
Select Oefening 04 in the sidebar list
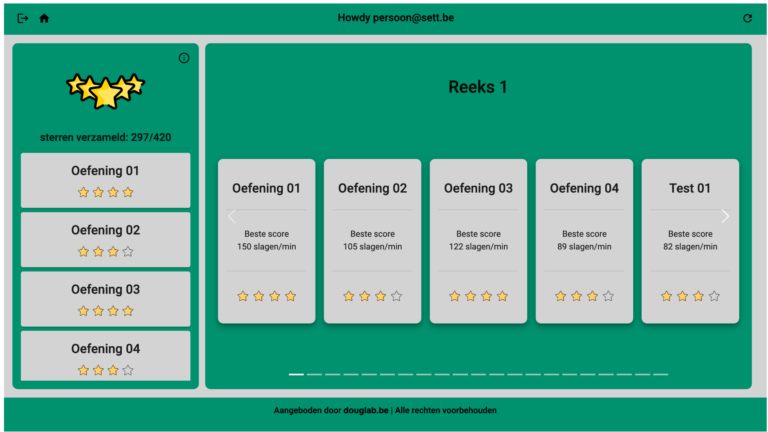pos(105,349)
